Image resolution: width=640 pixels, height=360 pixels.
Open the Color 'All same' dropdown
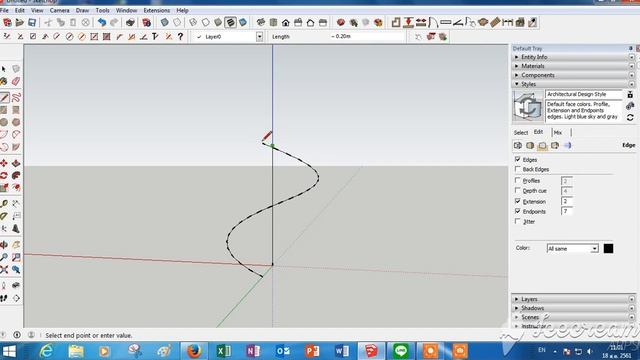[x=573, y=249]
